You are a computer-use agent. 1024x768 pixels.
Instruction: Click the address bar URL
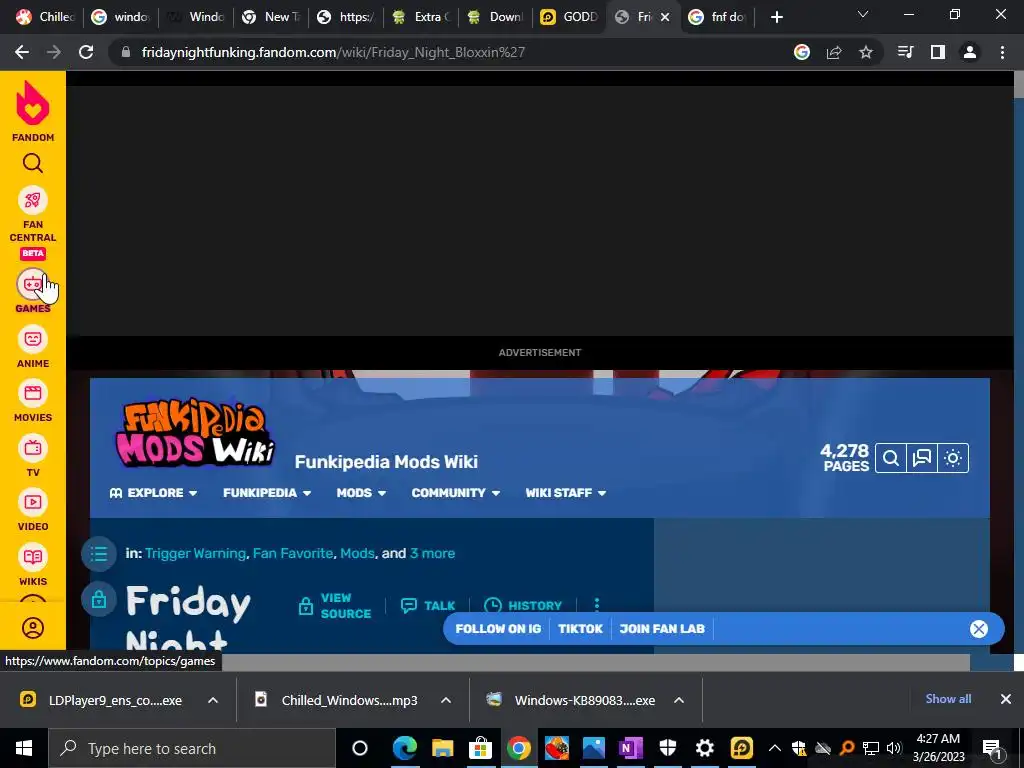click(333, 52)
